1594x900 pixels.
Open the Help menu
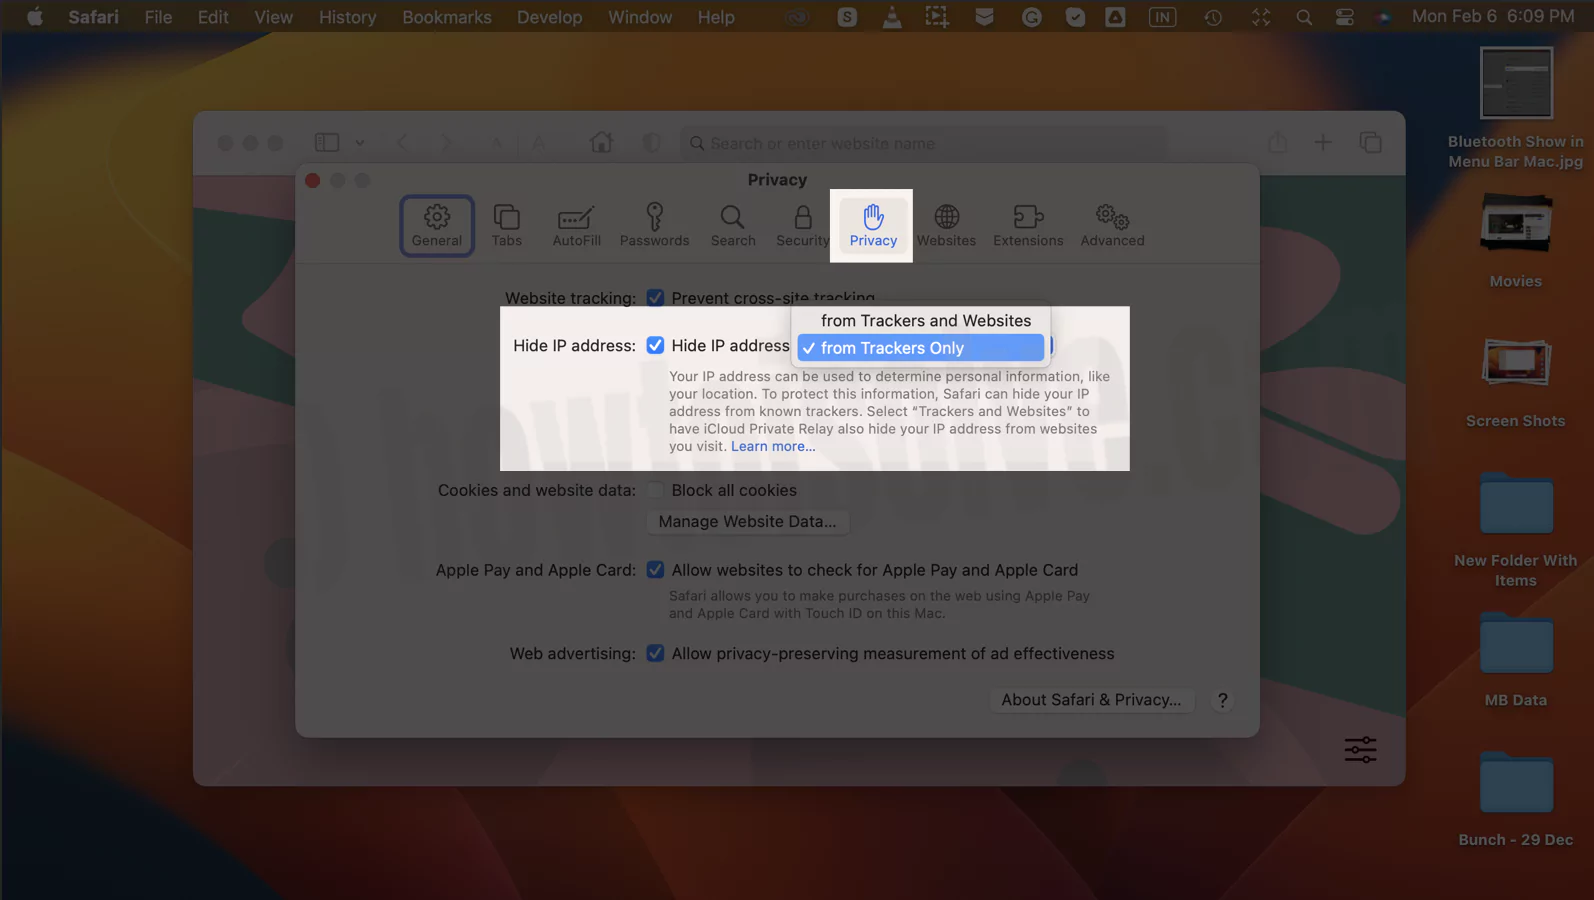tap(716, 17)
